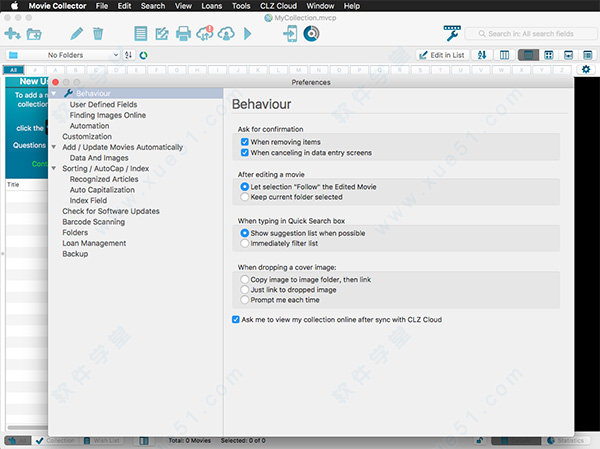This screenshot has width=600, height=449.
Task: Click the disc scan circular icon
Action: pos(311,34)
